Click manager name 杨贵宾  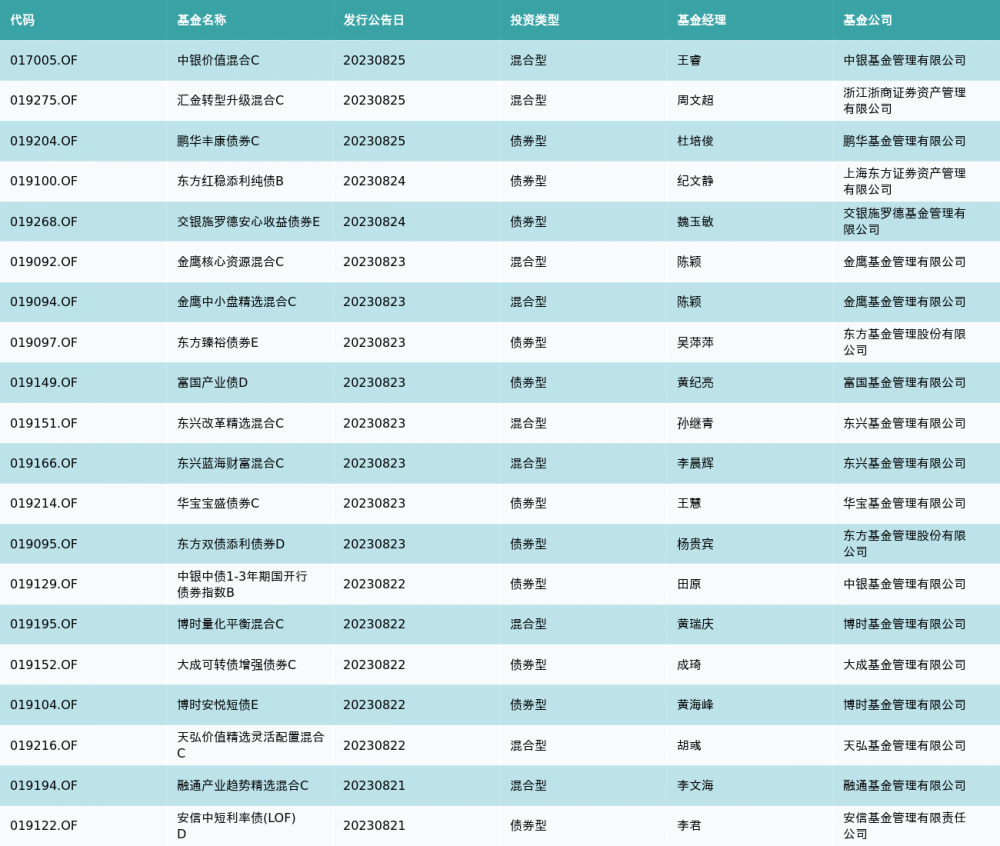point(695,544)
